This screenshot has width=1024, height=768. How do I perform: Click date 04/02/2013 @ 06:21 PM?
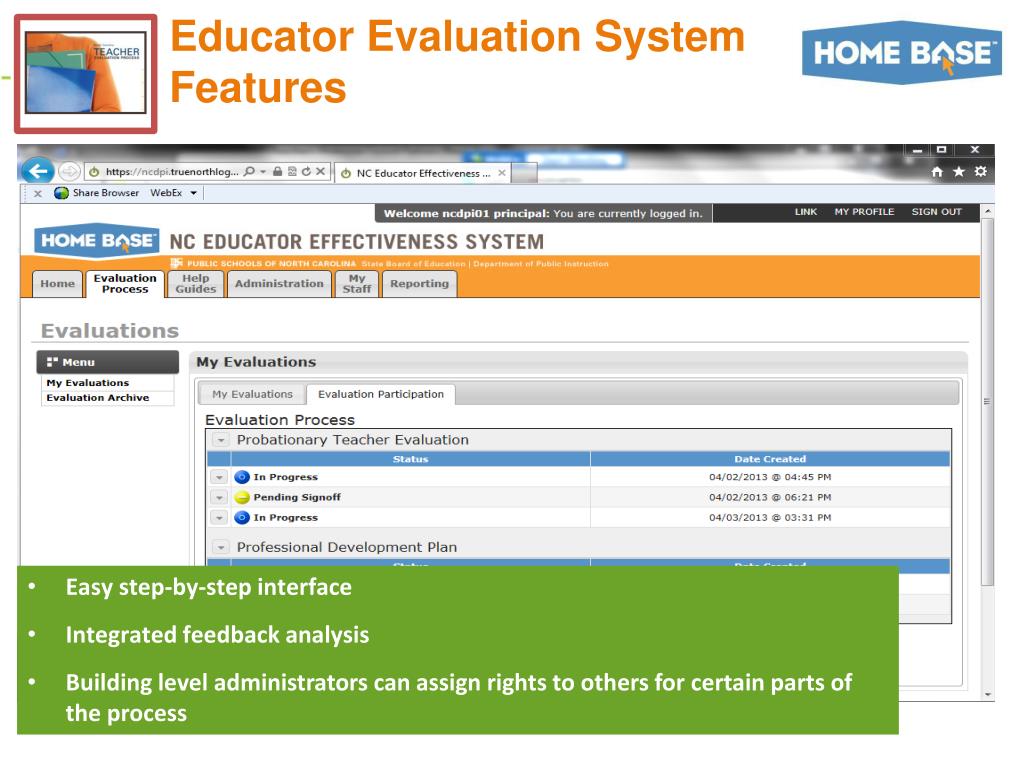point(770,498)
